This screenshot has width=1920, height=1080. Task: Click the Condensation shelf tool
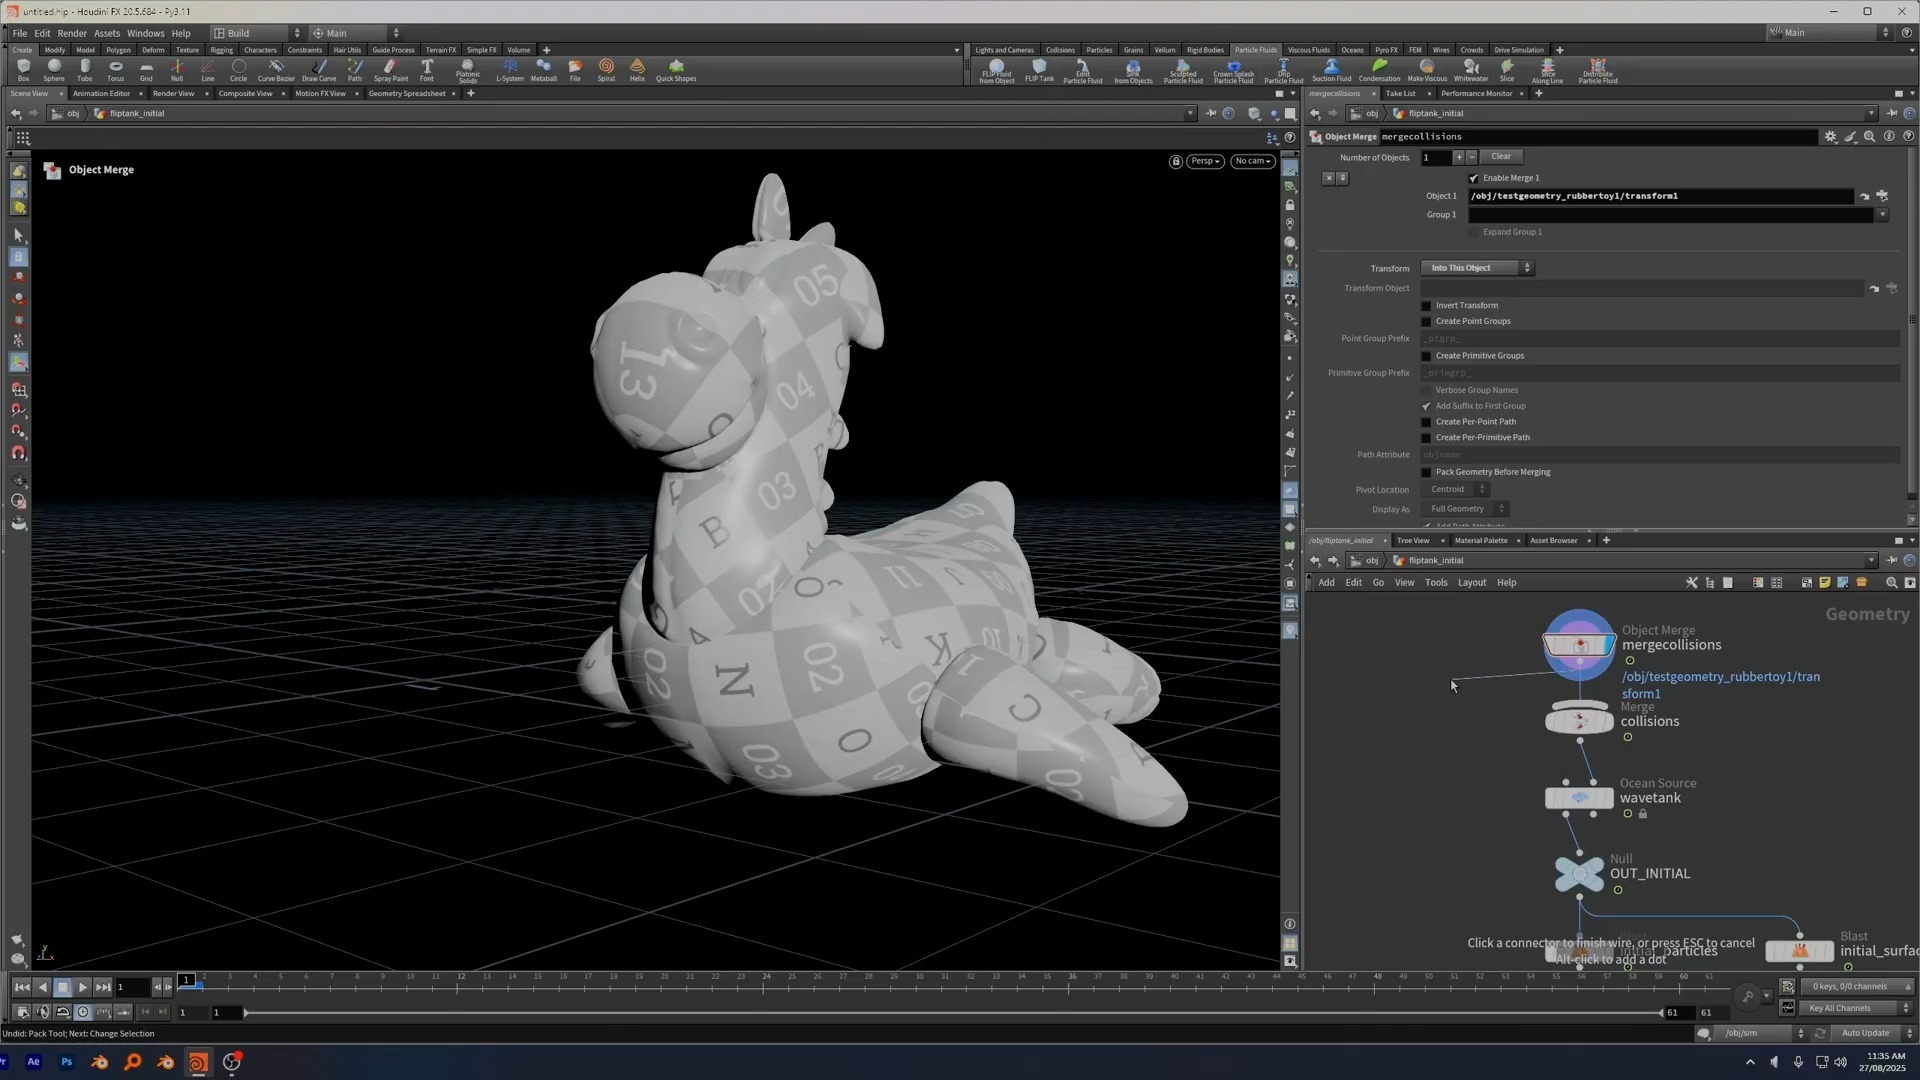tap(1380, 70)
